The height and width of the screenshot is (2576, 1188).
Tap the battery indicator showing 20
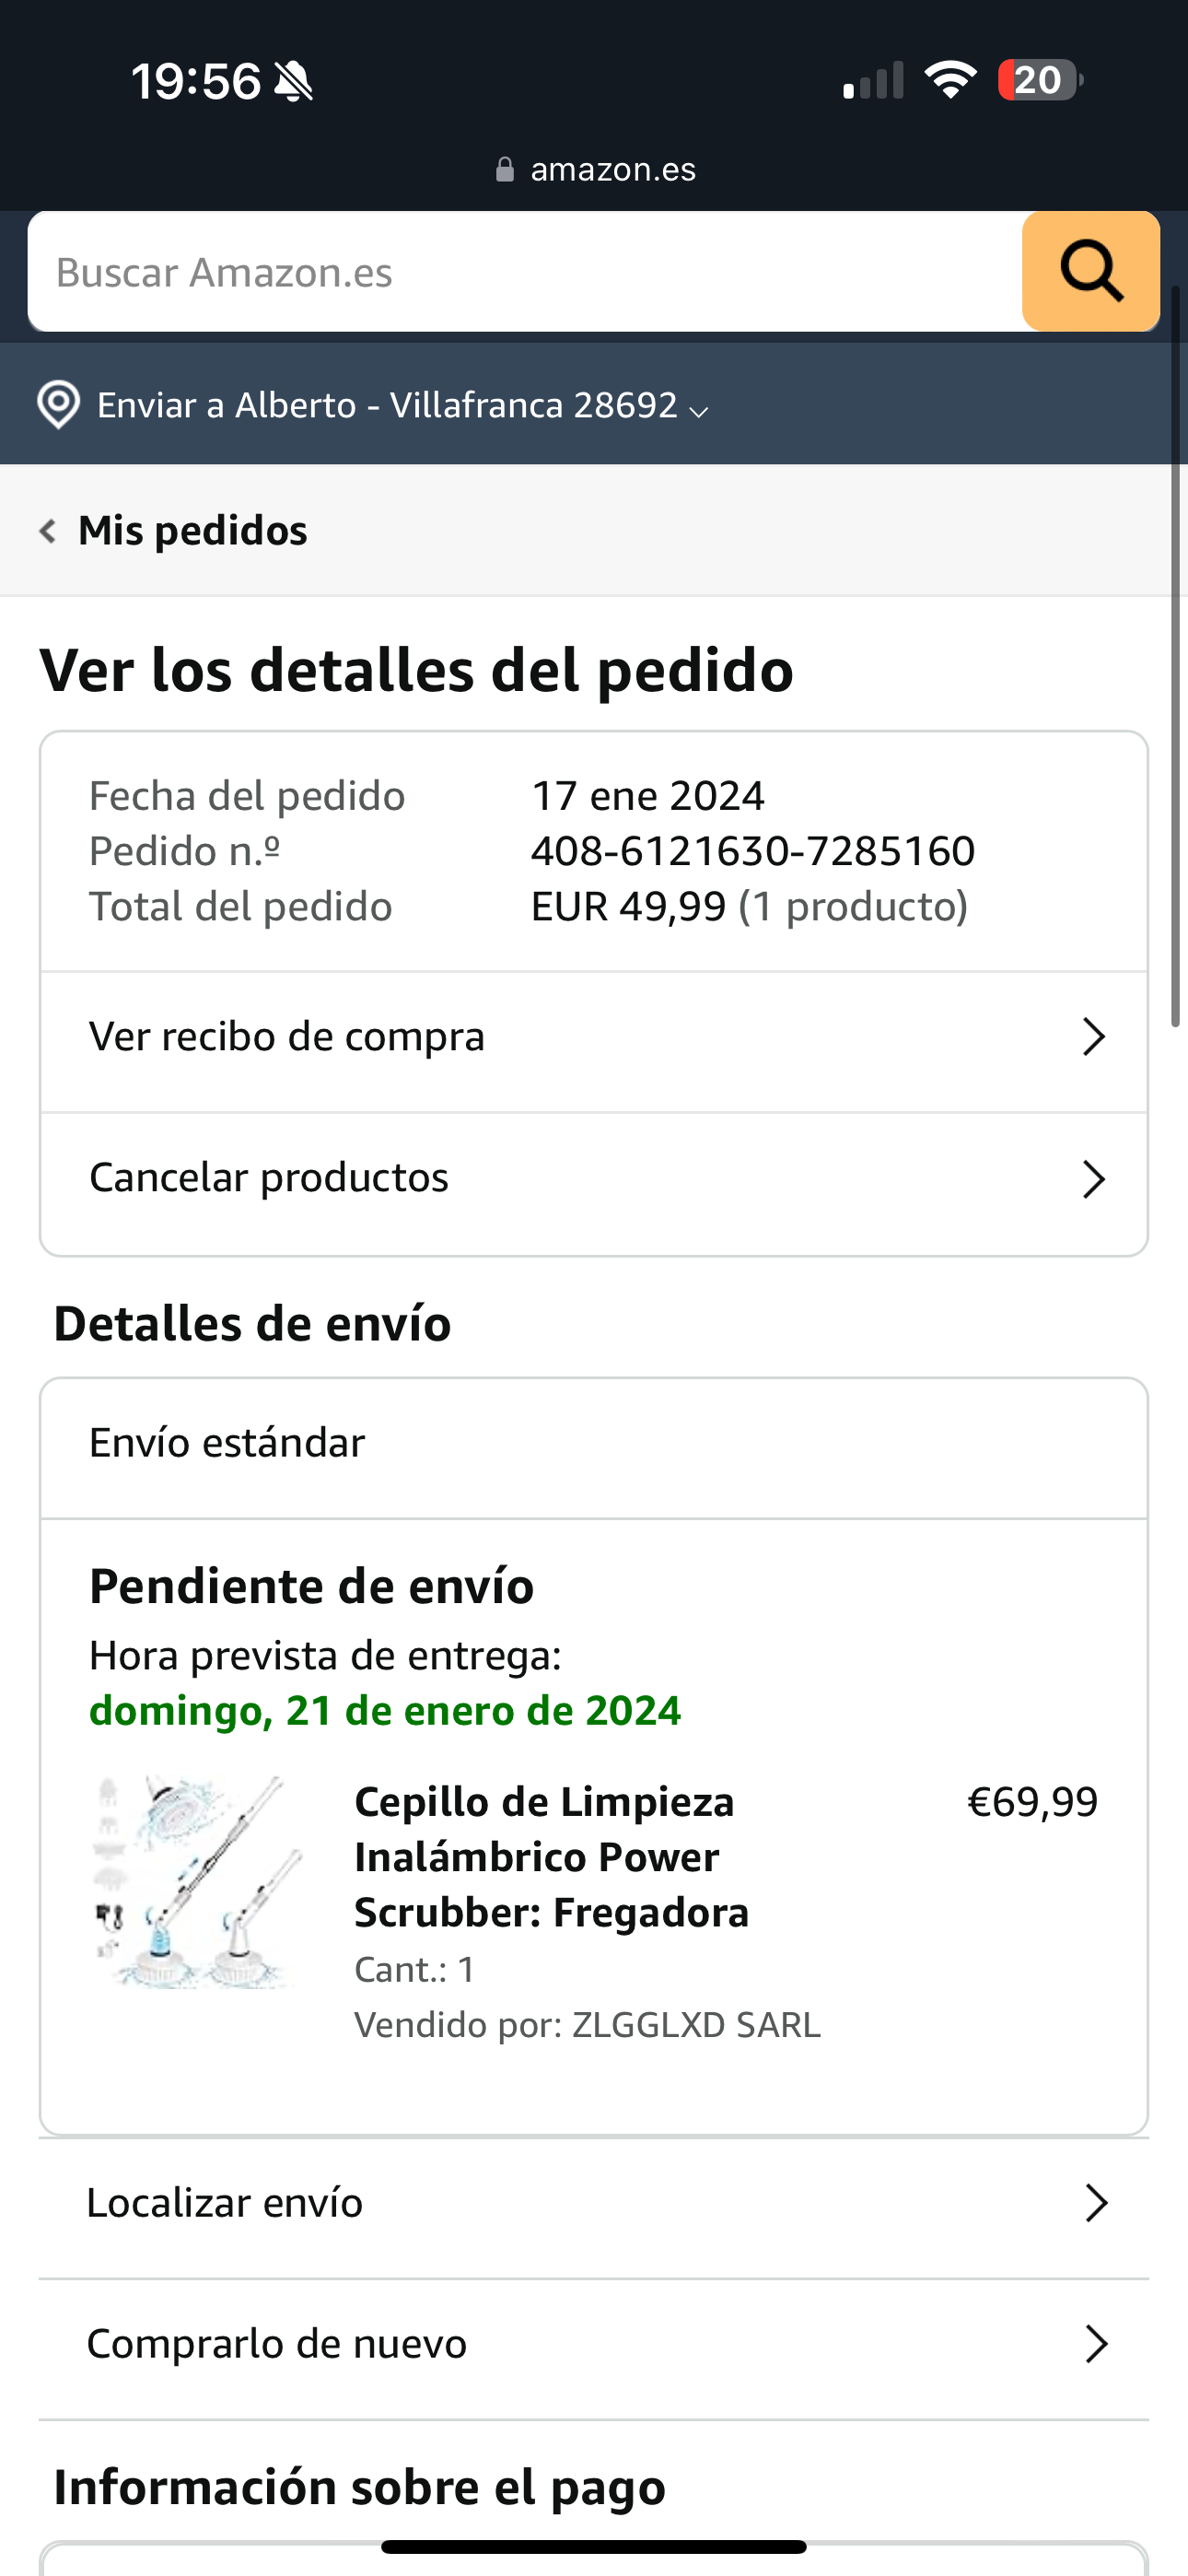click(1039, 80)
